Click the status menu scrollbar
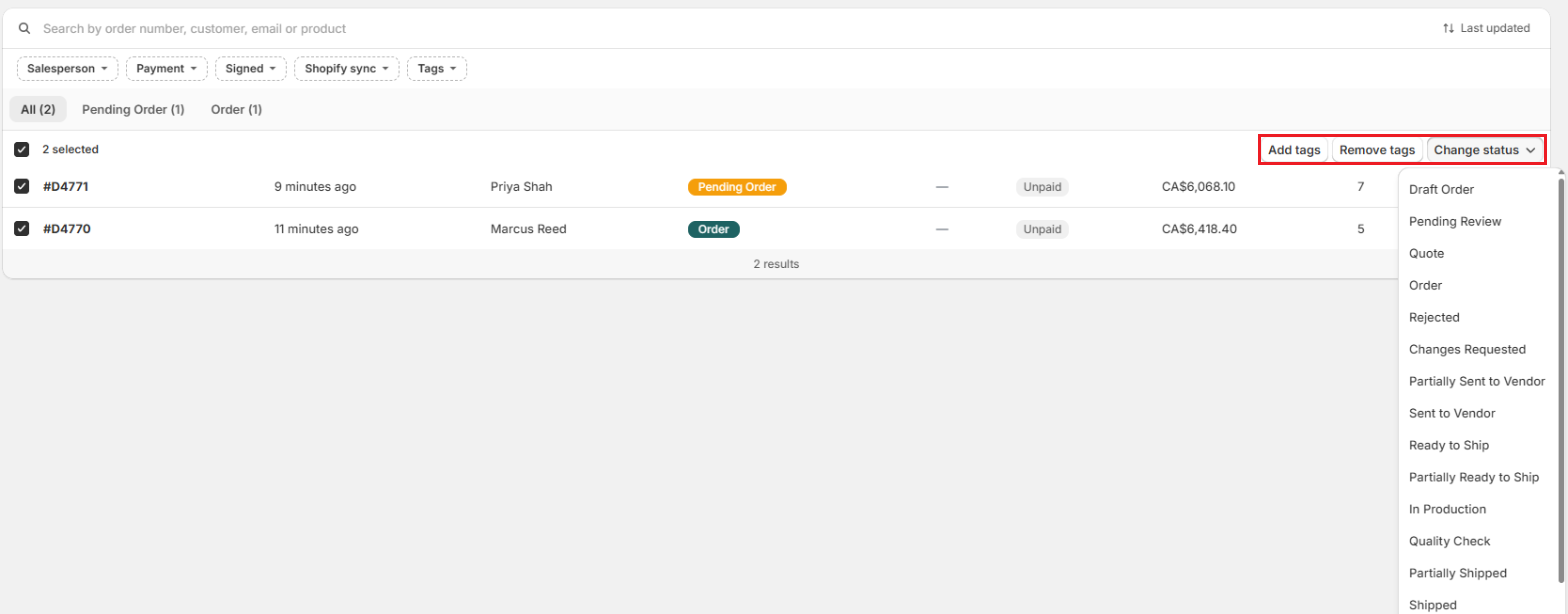 click(1561, 380)
